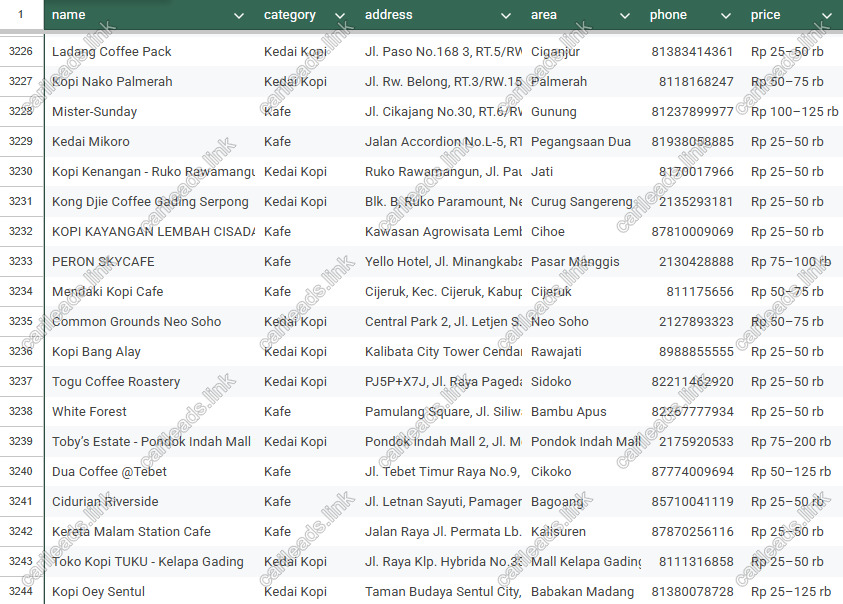Click the 'Mendaki Kopi Cafe' cell
Screen dimensions: 843x604
tap(150, 292)
